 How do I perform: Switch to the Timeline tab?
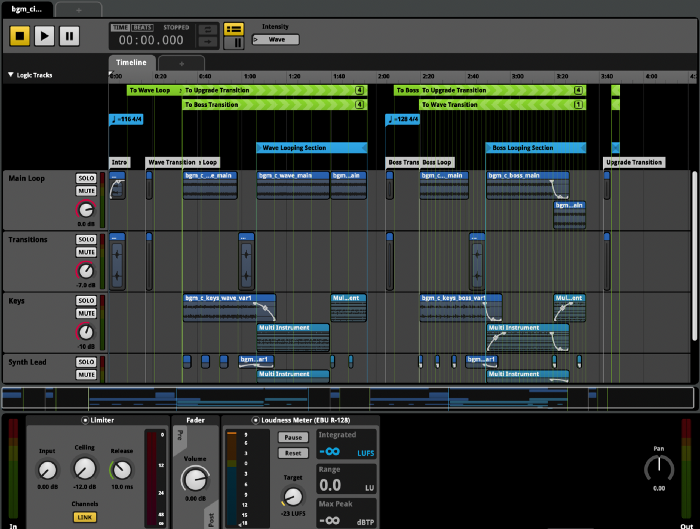click(131, 62)
